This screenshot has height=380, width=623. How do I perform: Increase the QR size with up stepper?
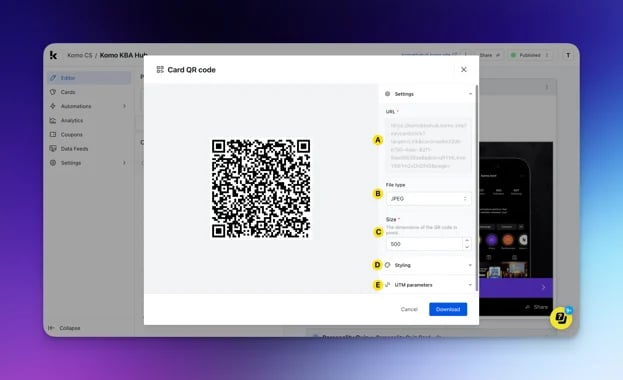tap(467, 240)
